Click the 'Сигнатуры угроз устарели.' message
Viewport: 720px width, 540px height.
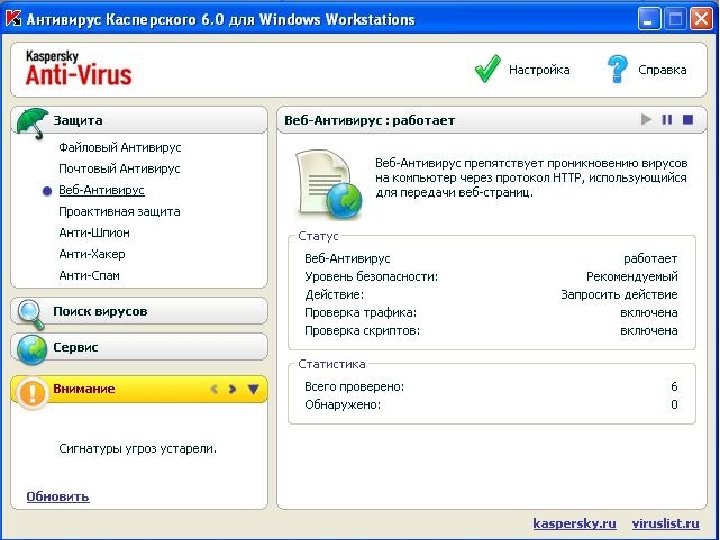click(138, 449)
